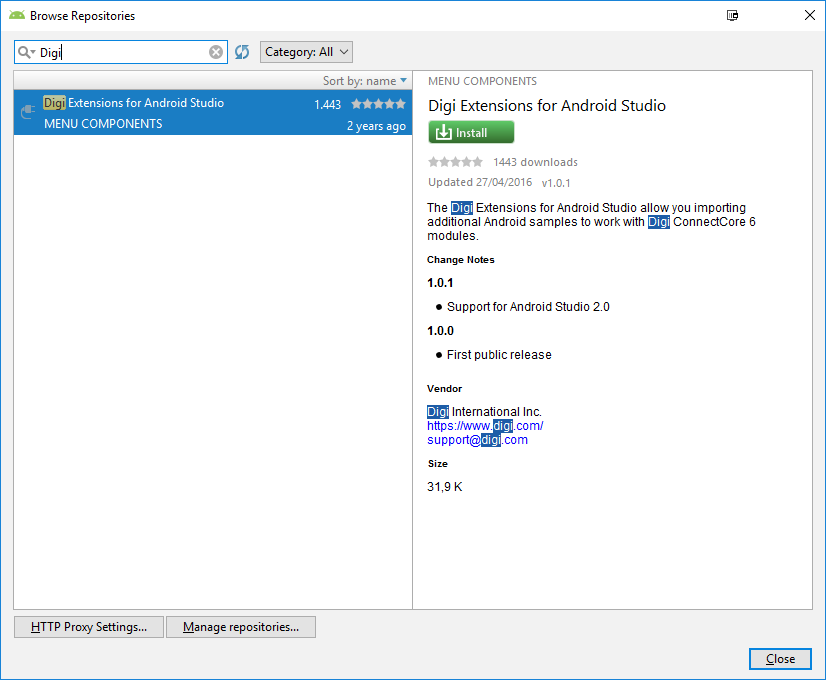Focus the plugin search input field
Image resolution: width=826 pixels, height=680 pixels.
point(121,52)
